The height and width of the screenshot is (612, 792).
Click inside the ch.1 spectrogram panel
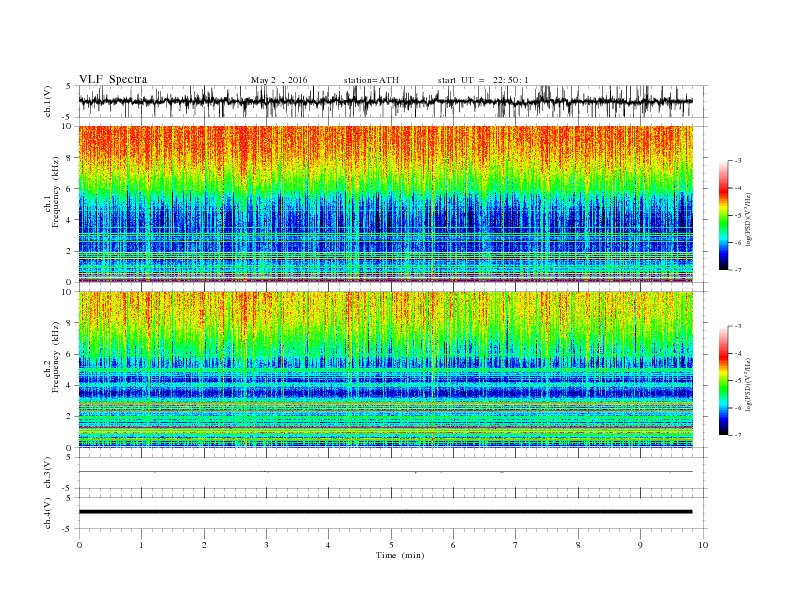click(386, 204)
